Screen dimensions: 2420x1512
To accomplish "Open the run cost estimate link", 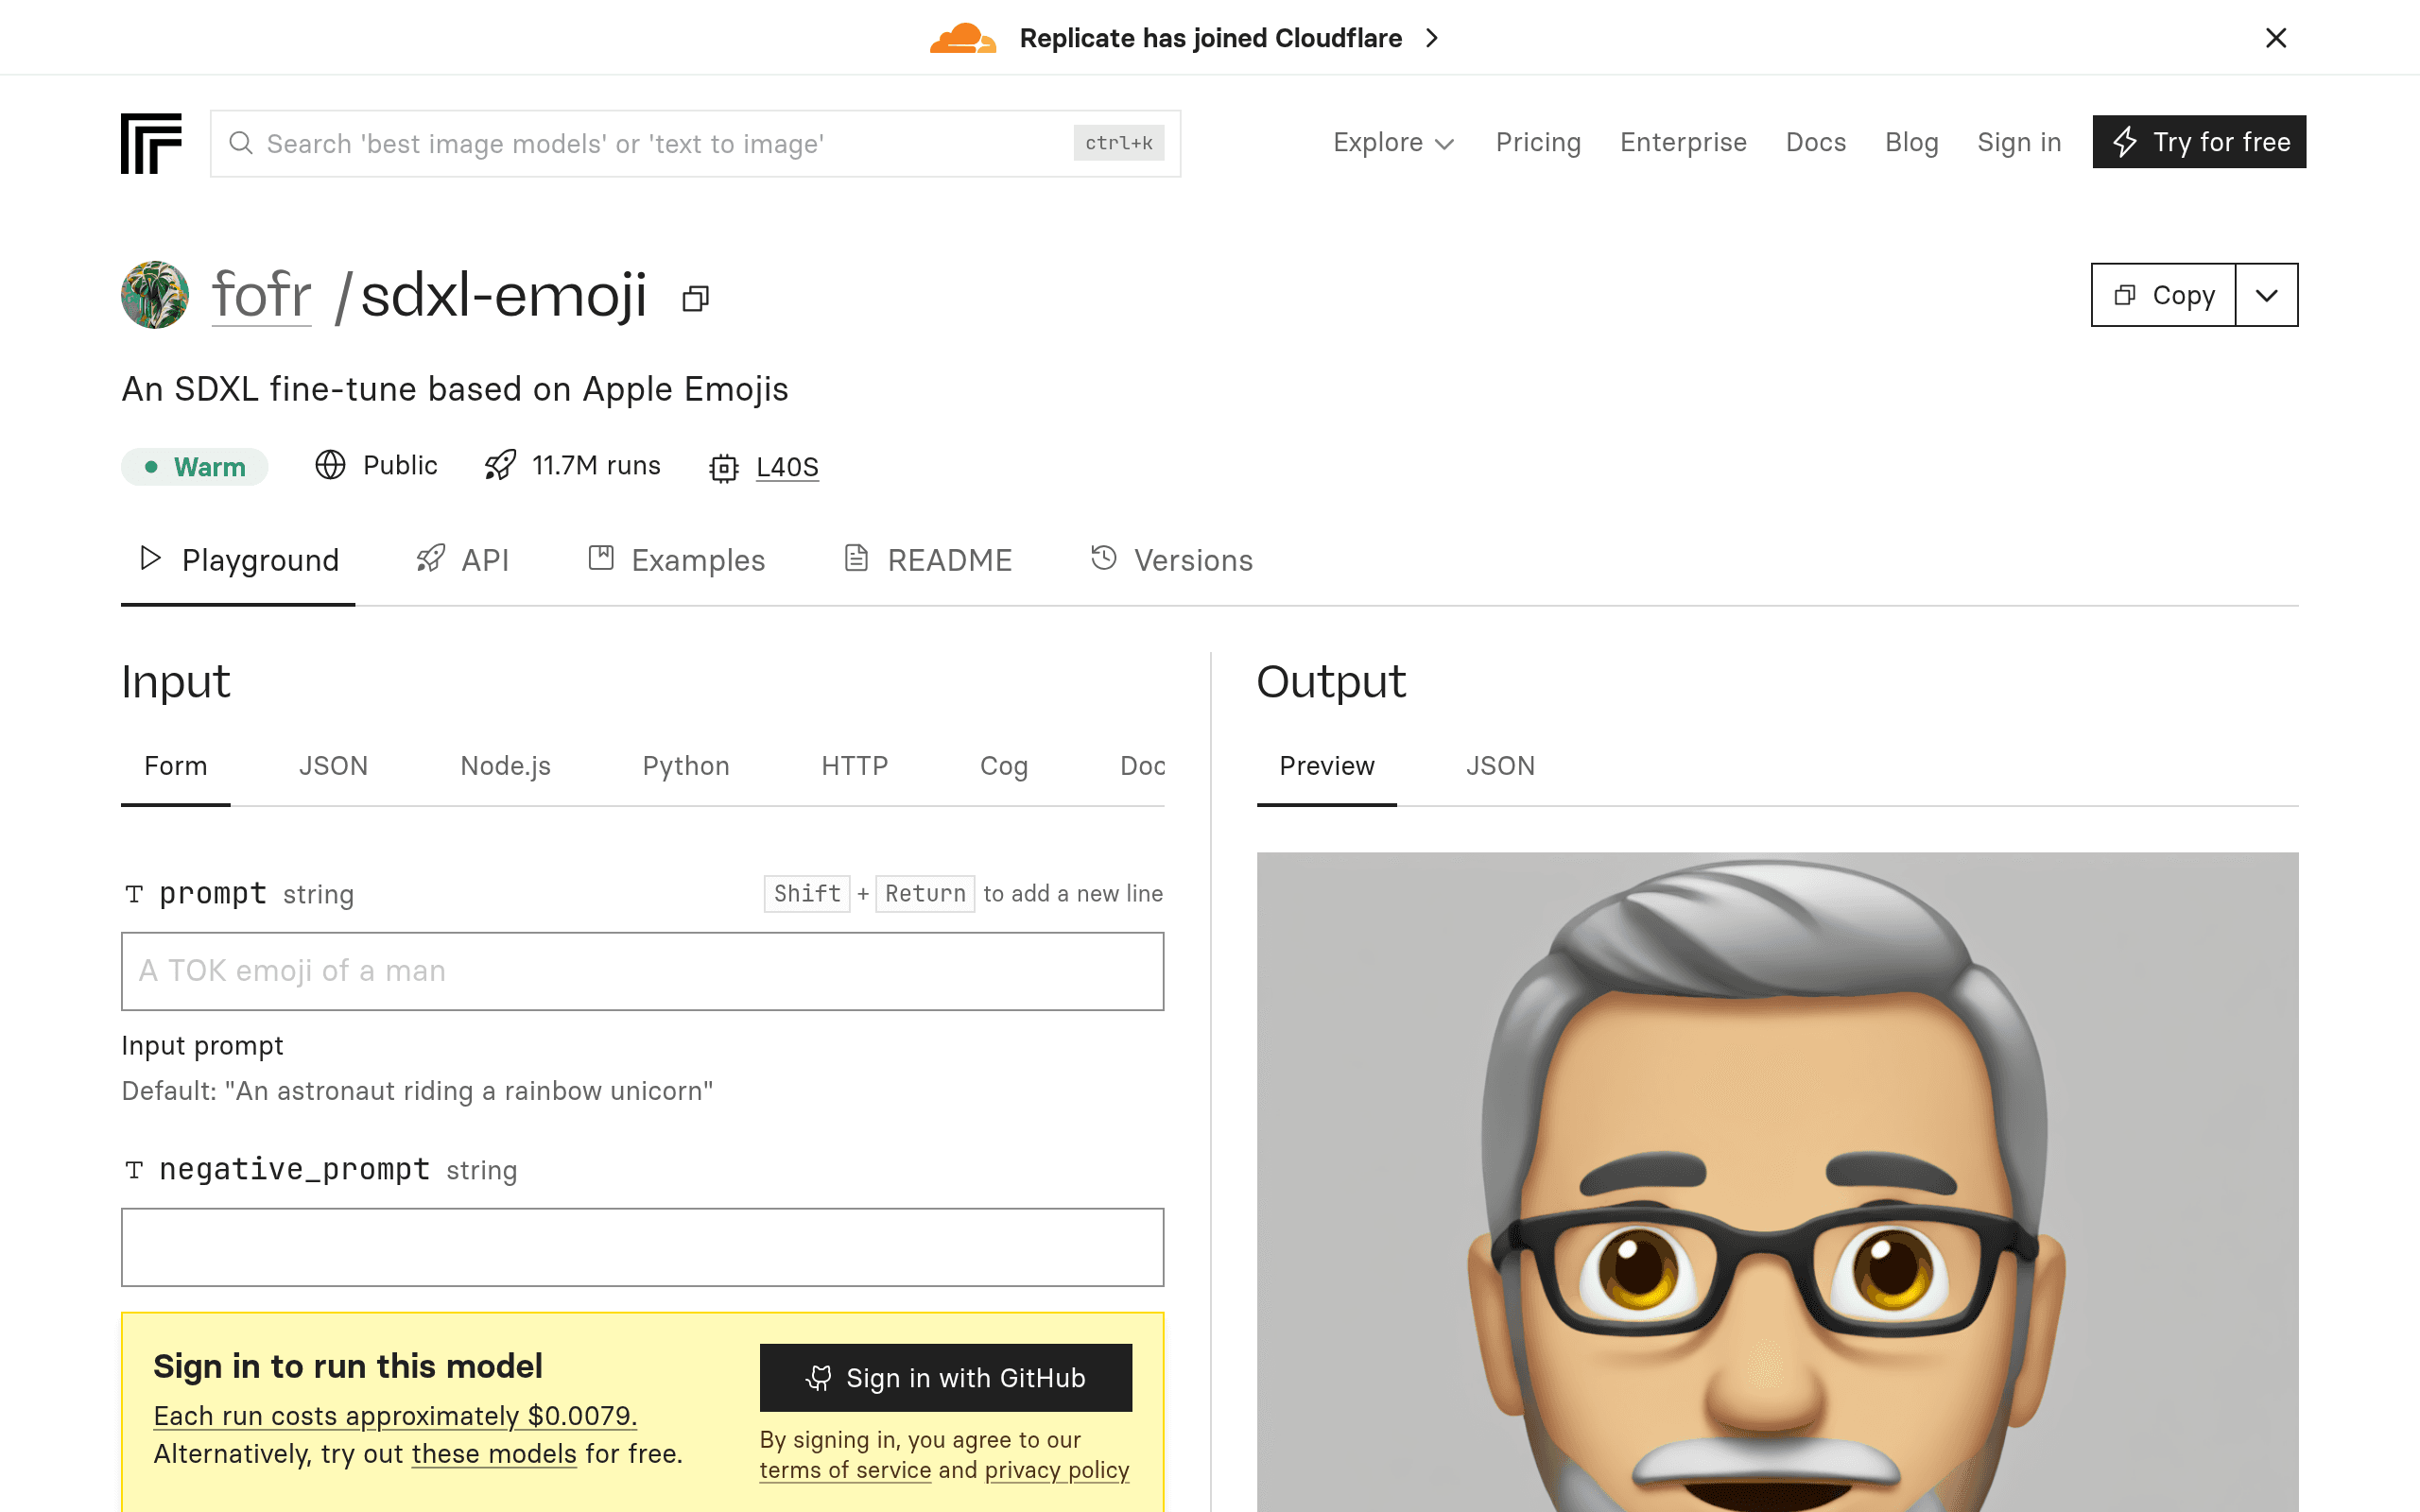I will [395, 1416].
